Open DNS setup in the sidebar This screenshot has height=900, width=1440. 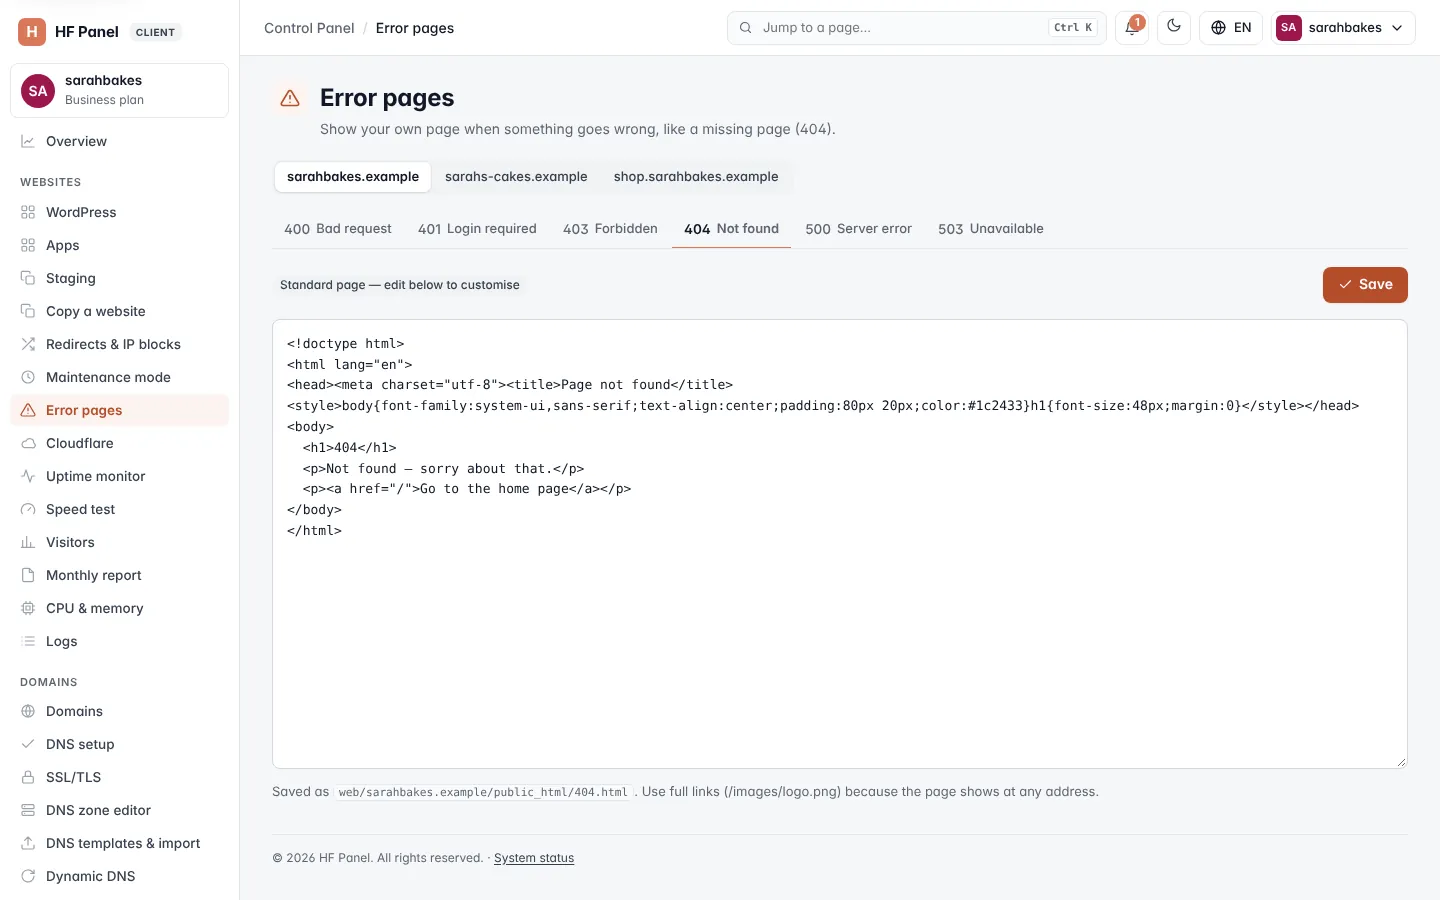click(x=119, y=744)
